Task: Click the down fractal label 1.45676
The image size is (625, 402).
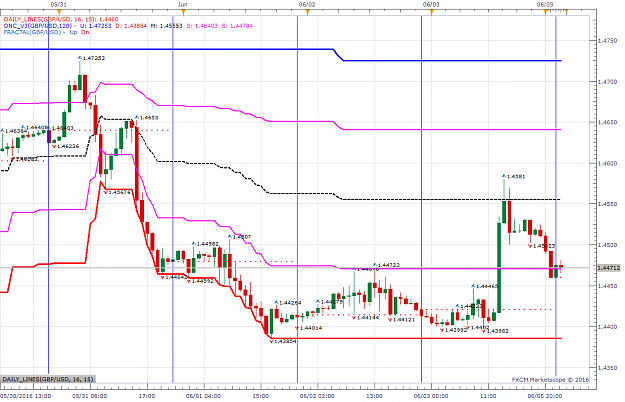Action: click(x=120, y=192)
